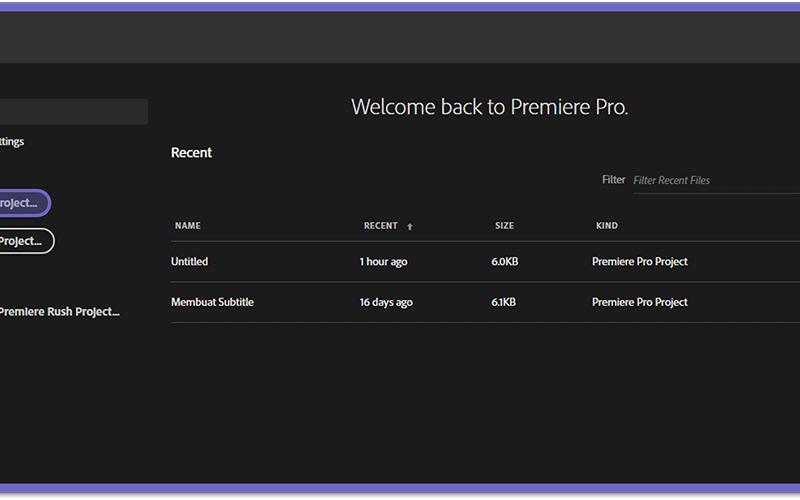
Task: Sort the list by KIND column
Action: click(x=607, y=226)
